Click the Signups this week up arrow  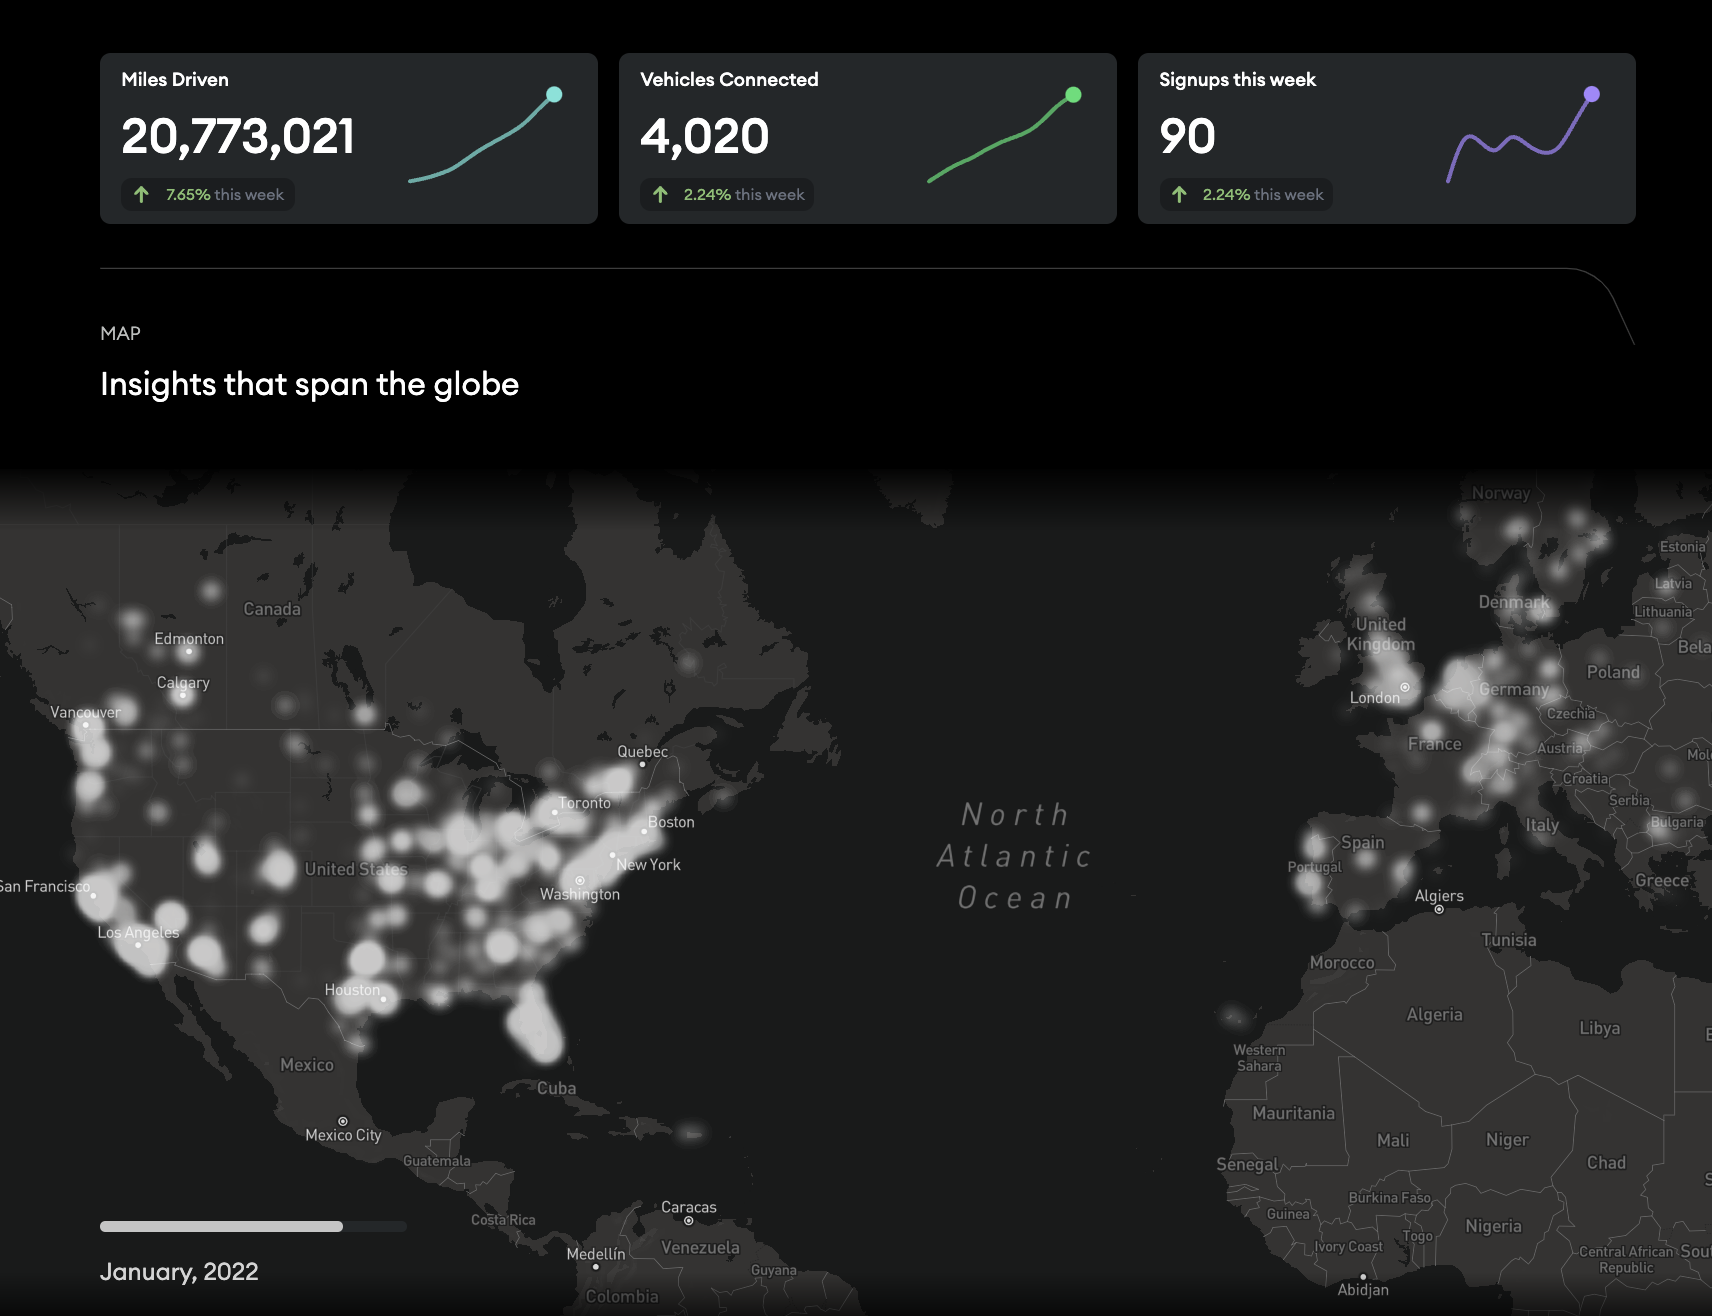click(1179, 195)
